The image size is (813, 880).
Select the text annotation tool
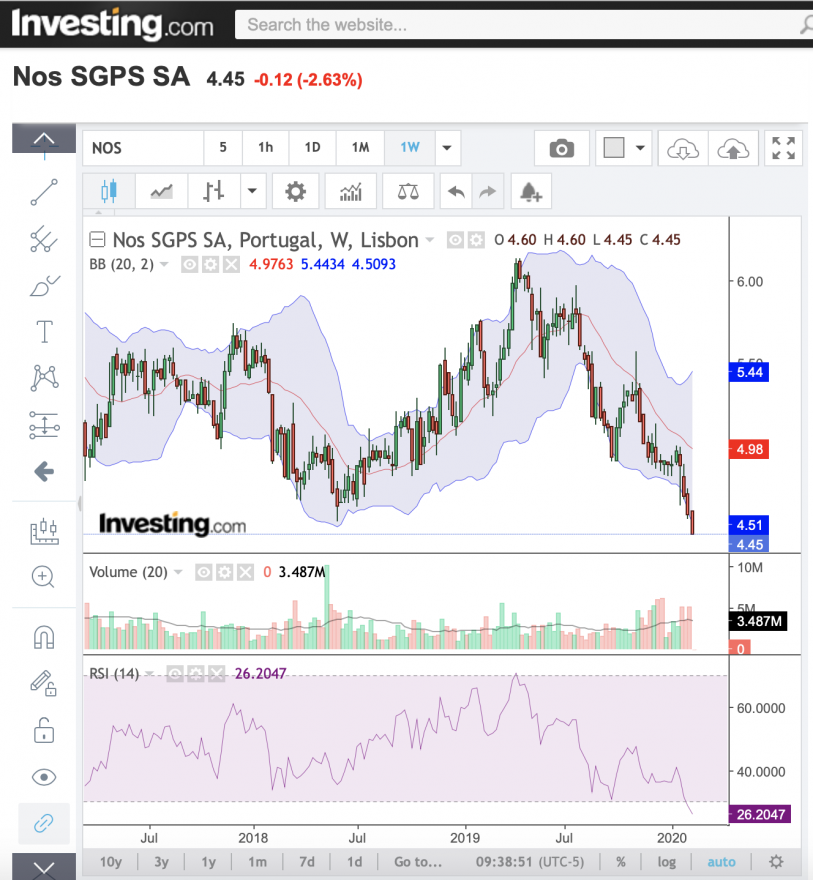pos(44,331)
